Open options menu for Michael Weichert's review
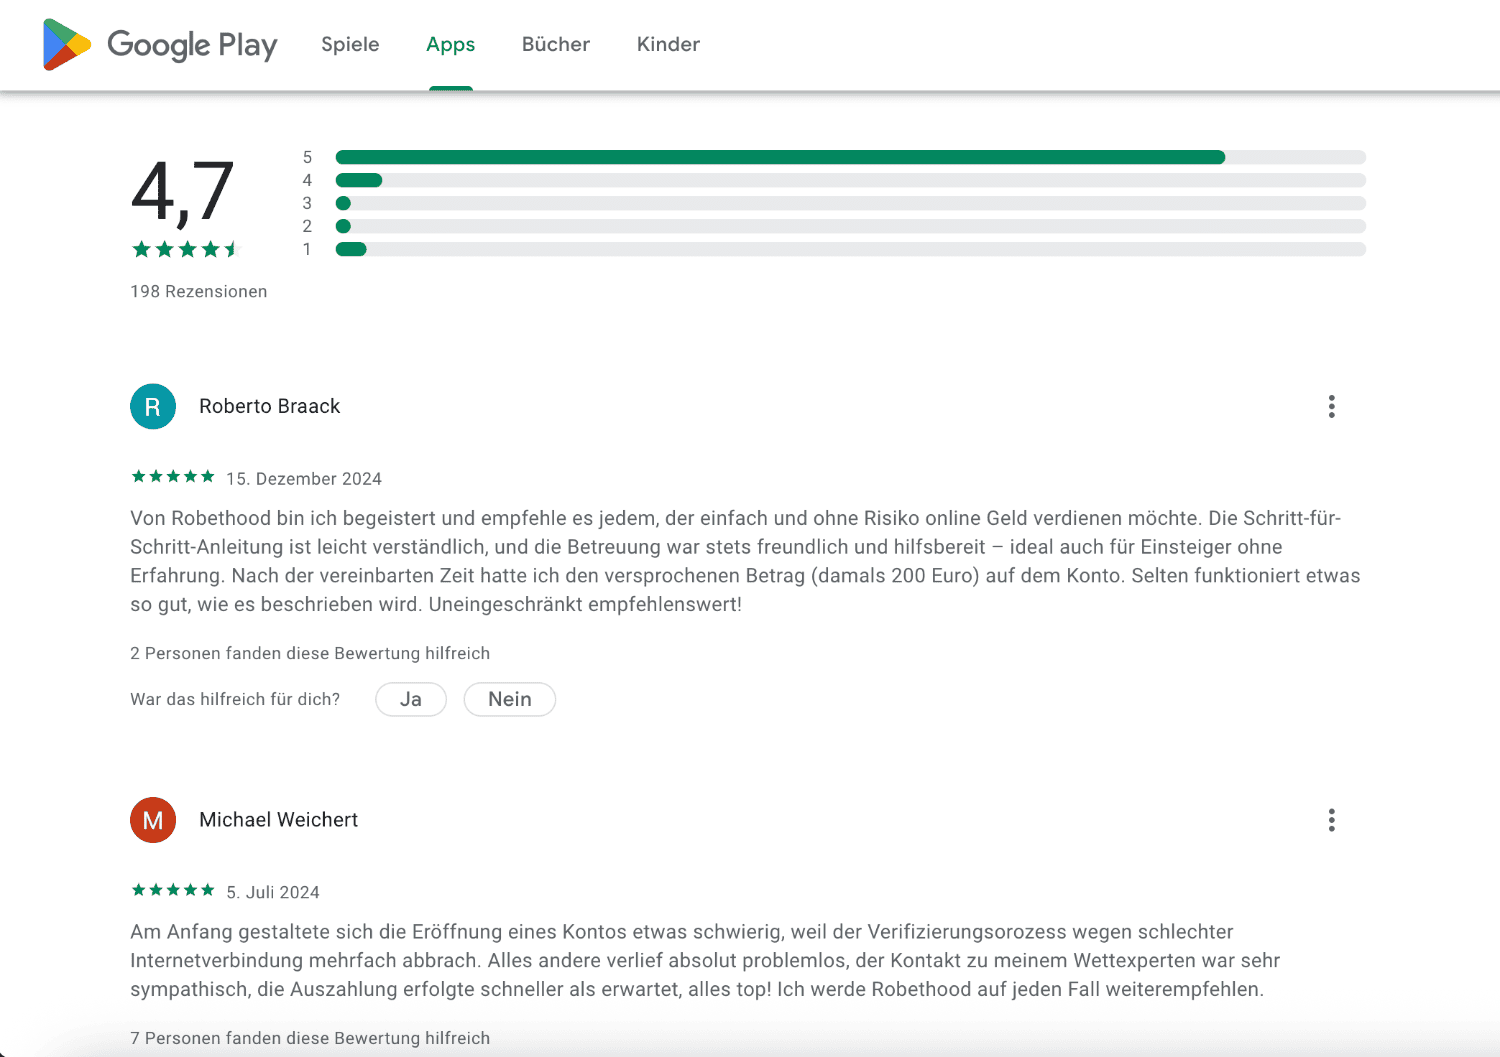 click(x=1331, y=820)
